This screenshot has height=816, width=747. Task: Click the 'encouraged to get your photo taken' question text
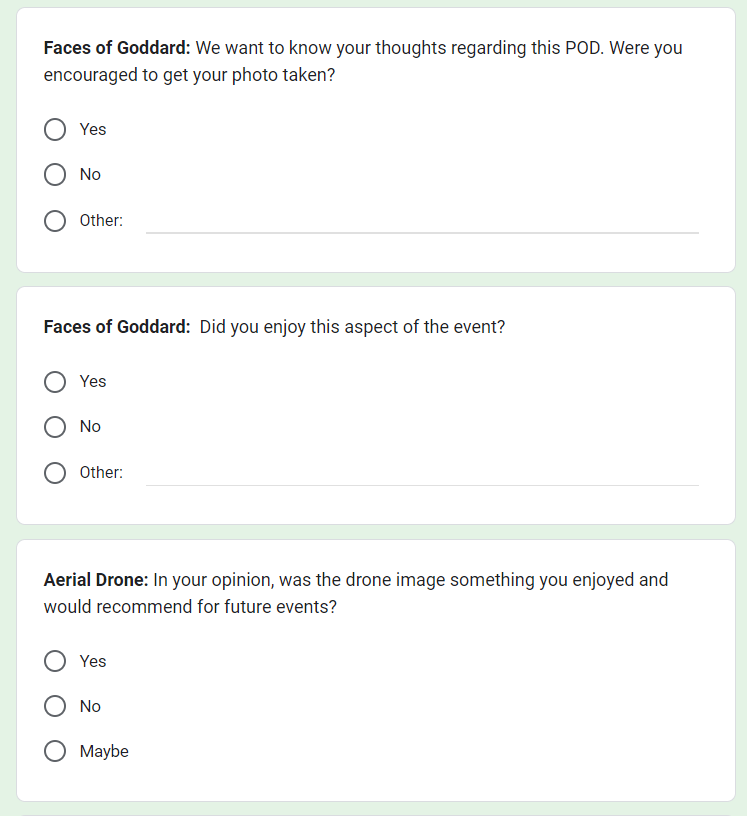189,75
